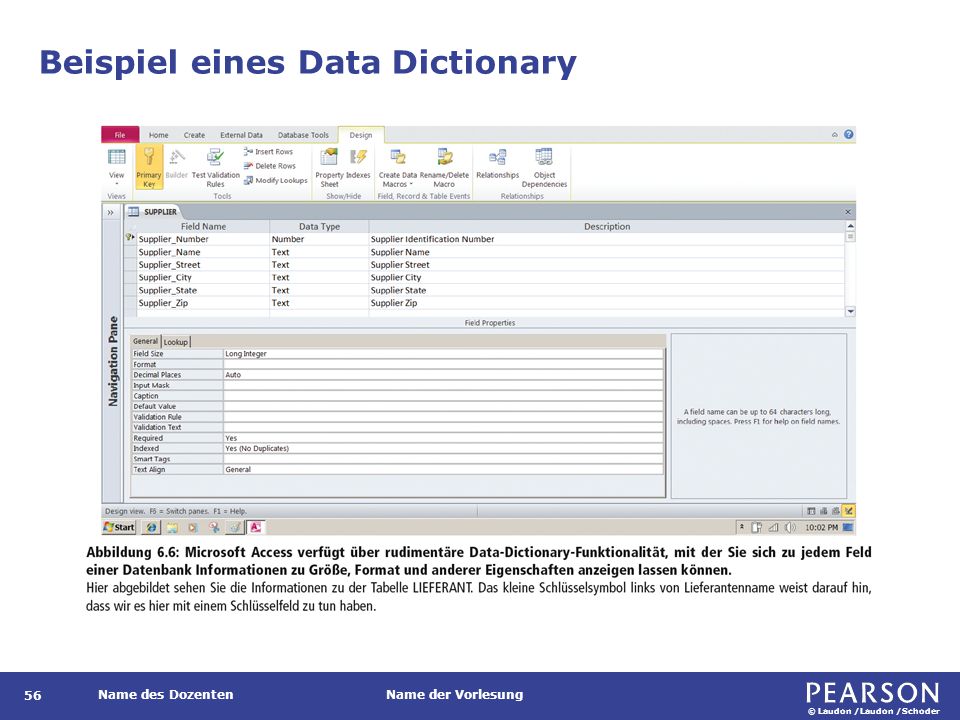Open the Field Size property box
Image resolution: width=960 pixels, height=720 pixels.
pyautogui.click(x=443, y=353)
